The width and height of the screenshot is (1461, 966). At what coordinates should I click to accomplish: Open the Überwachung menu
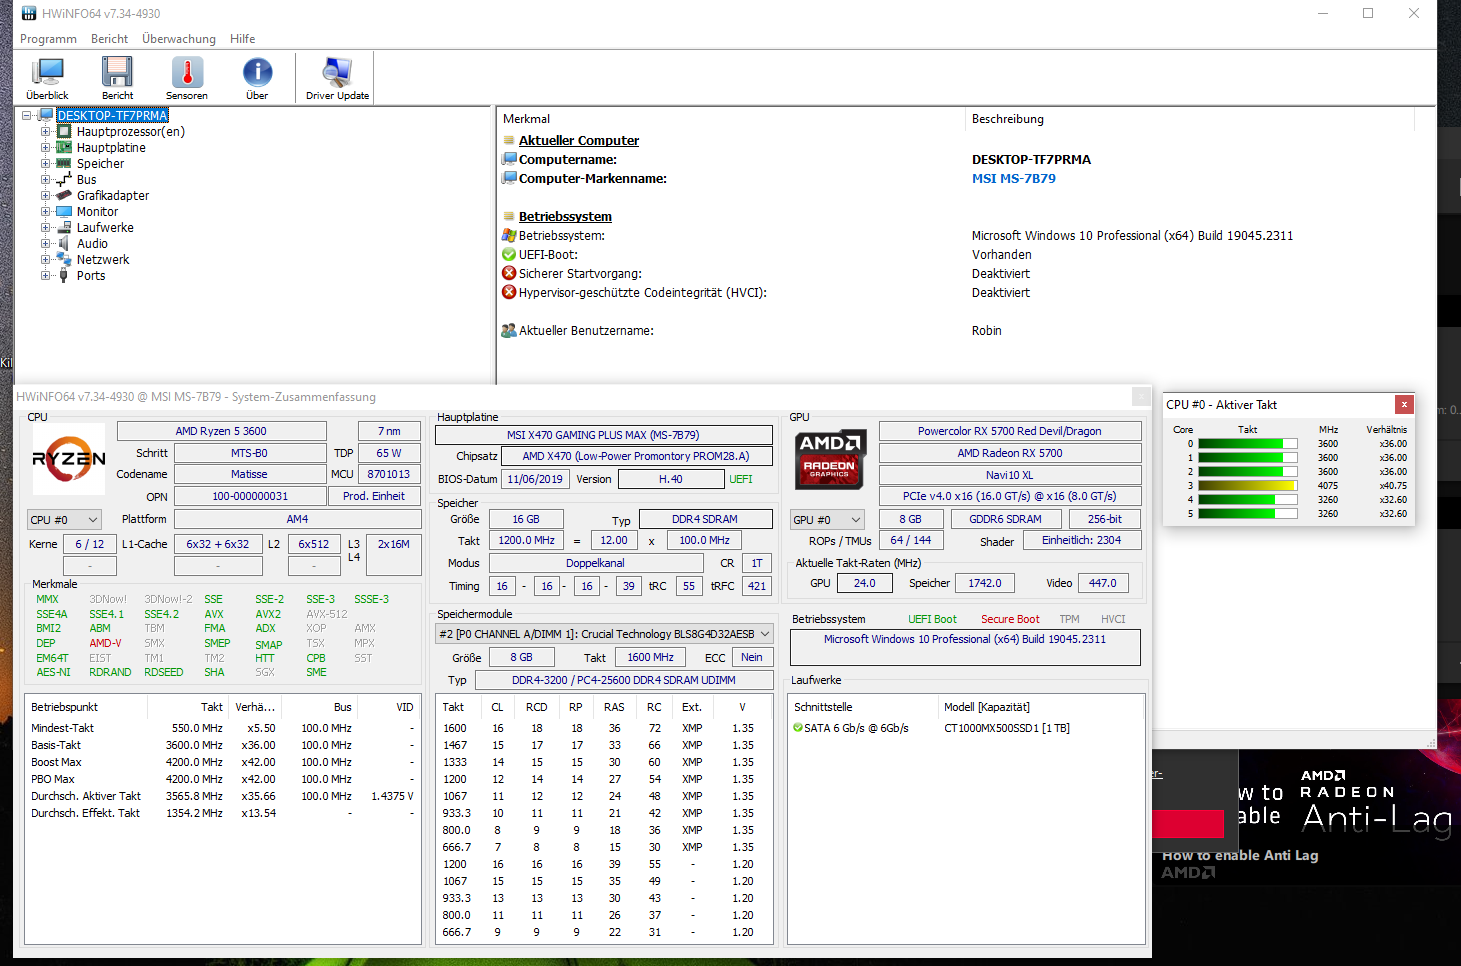[179, 39]
